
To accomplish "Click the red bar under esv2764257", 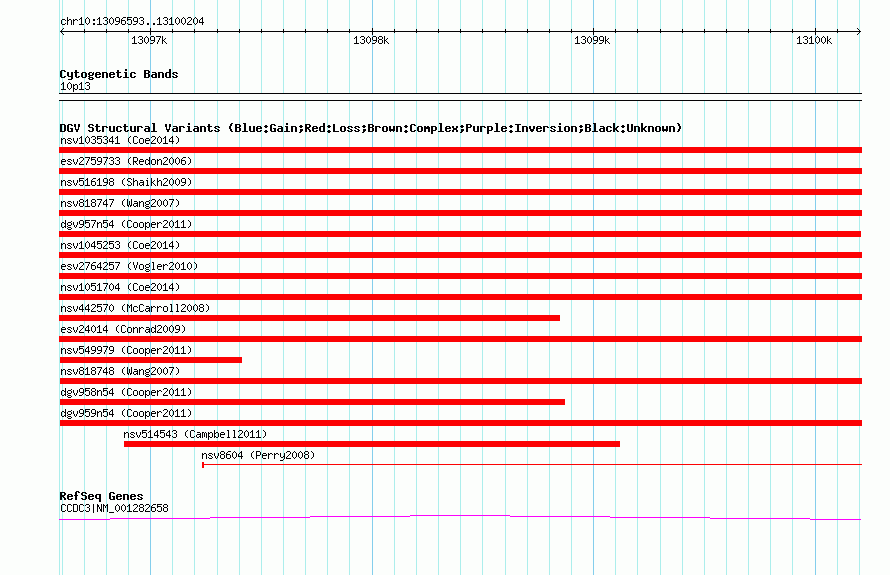I will [460, 276].
